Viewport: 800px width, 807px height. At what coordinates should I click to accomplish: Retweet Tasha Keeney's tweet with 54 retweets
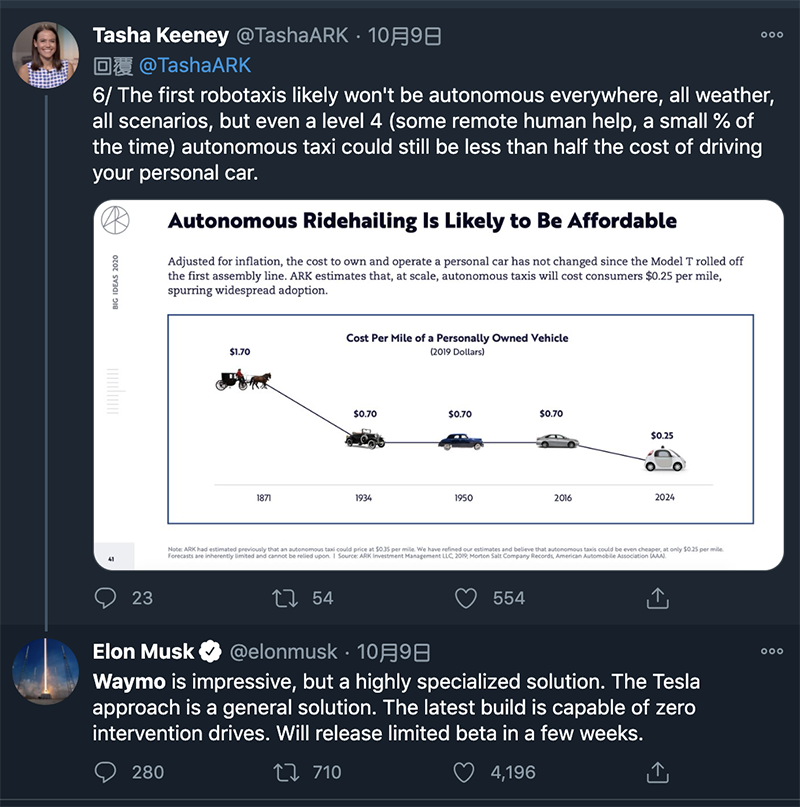point(285,598)
